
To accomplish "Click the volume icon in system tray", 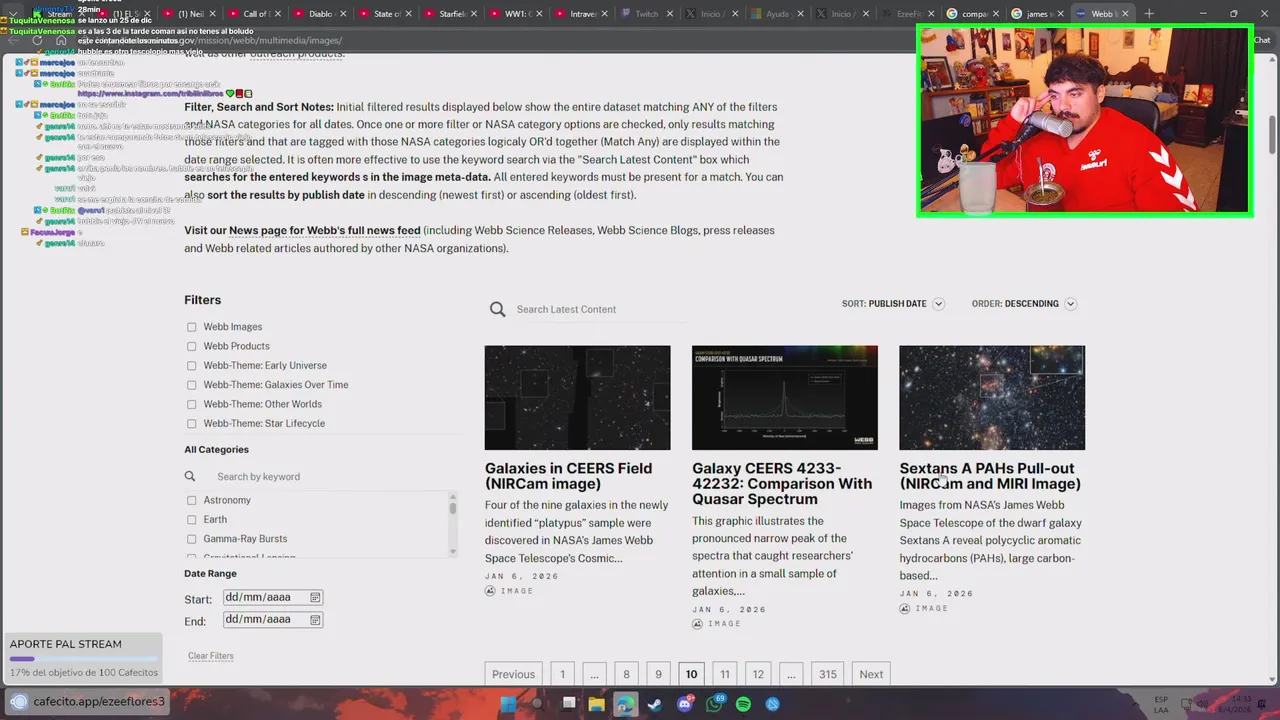I will [1202, 704].
